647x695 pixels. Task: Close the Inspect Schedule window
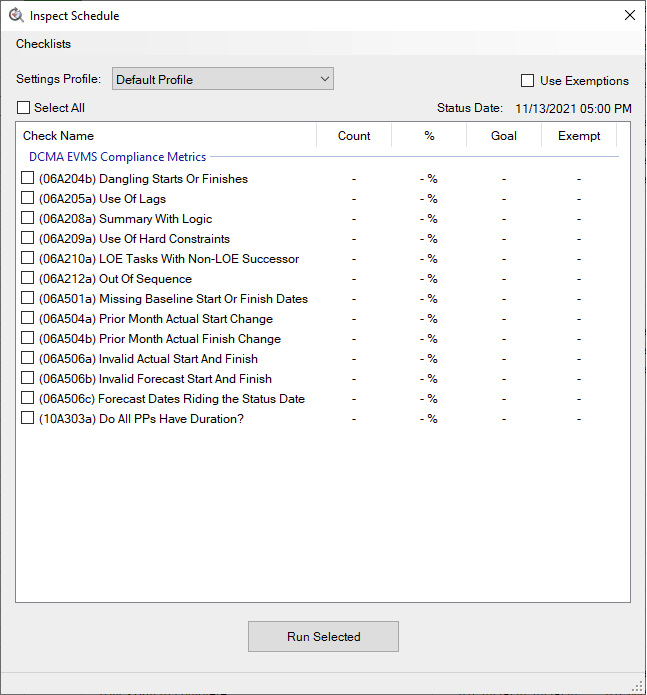point(629,15)
